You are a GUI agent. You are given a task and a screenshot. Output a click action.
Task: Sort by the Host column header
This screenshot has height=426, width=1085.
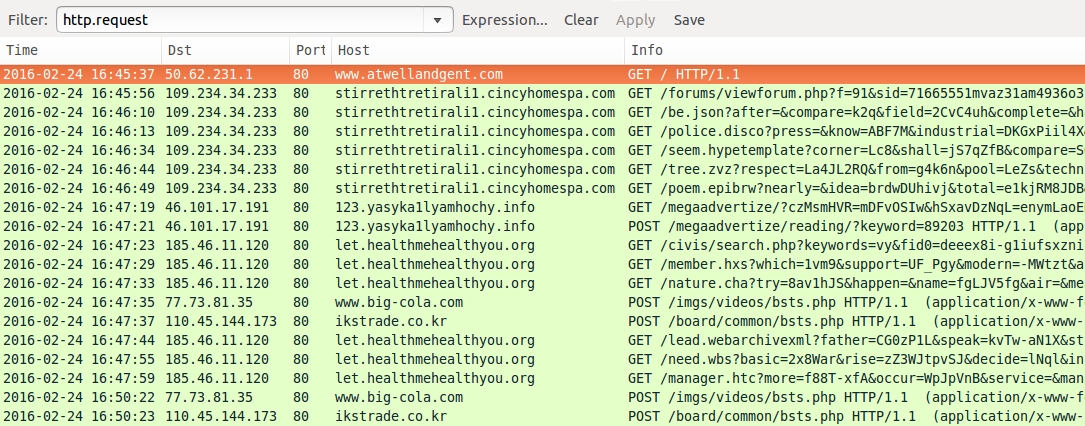477,50
